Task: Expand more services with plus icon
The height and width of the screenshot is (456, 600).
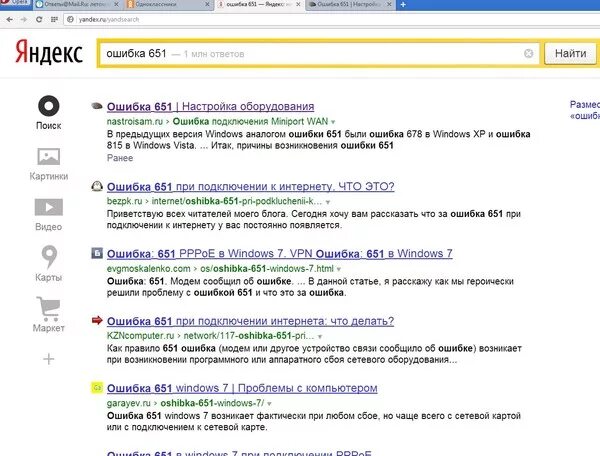Action: coord(49,359)
